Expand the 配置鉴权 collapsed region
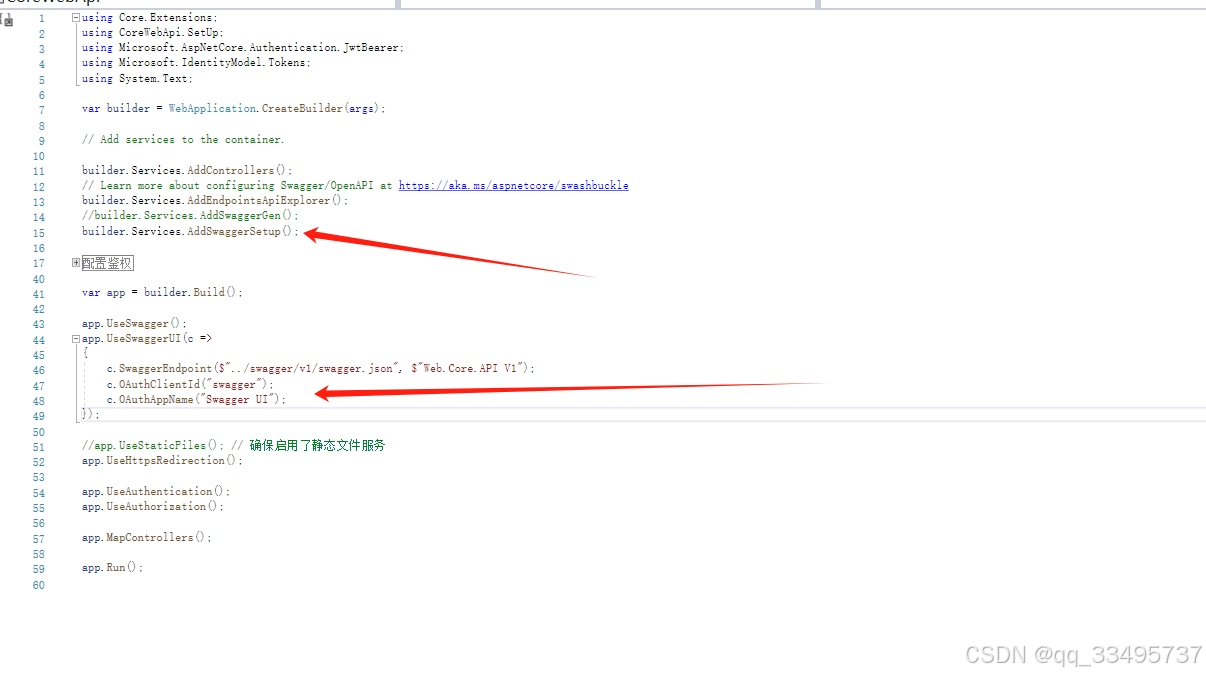 click(75, 262)
